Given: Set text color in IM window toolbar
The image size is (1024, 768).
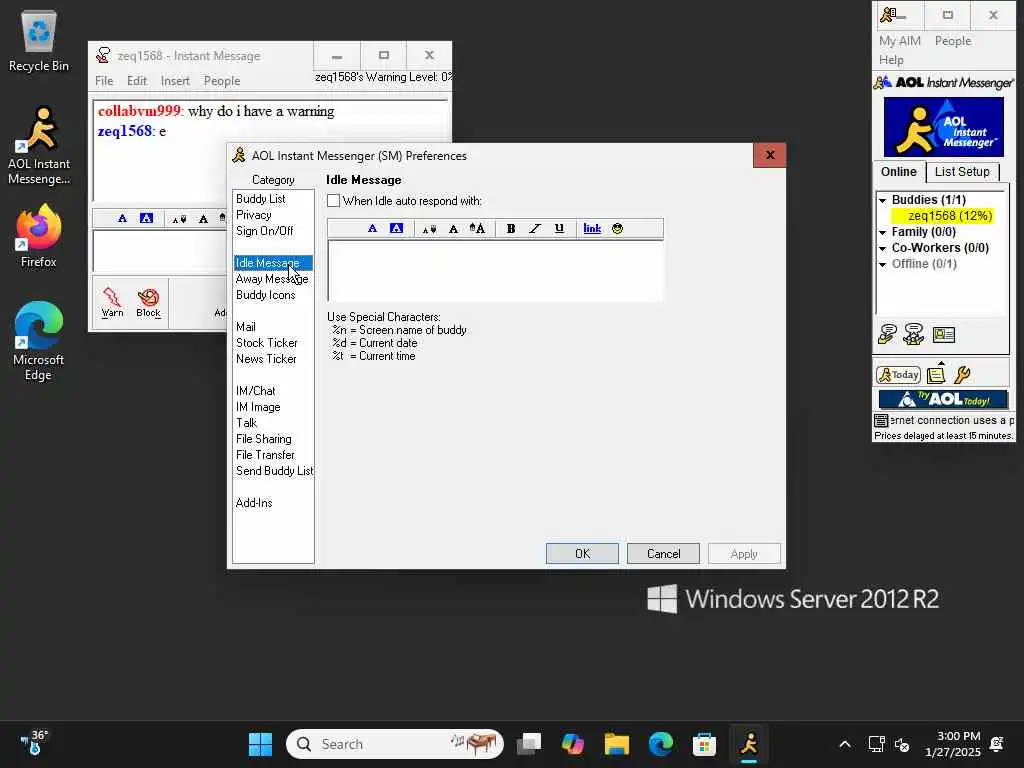Looking at the screenshot, I should pos(122,218).
